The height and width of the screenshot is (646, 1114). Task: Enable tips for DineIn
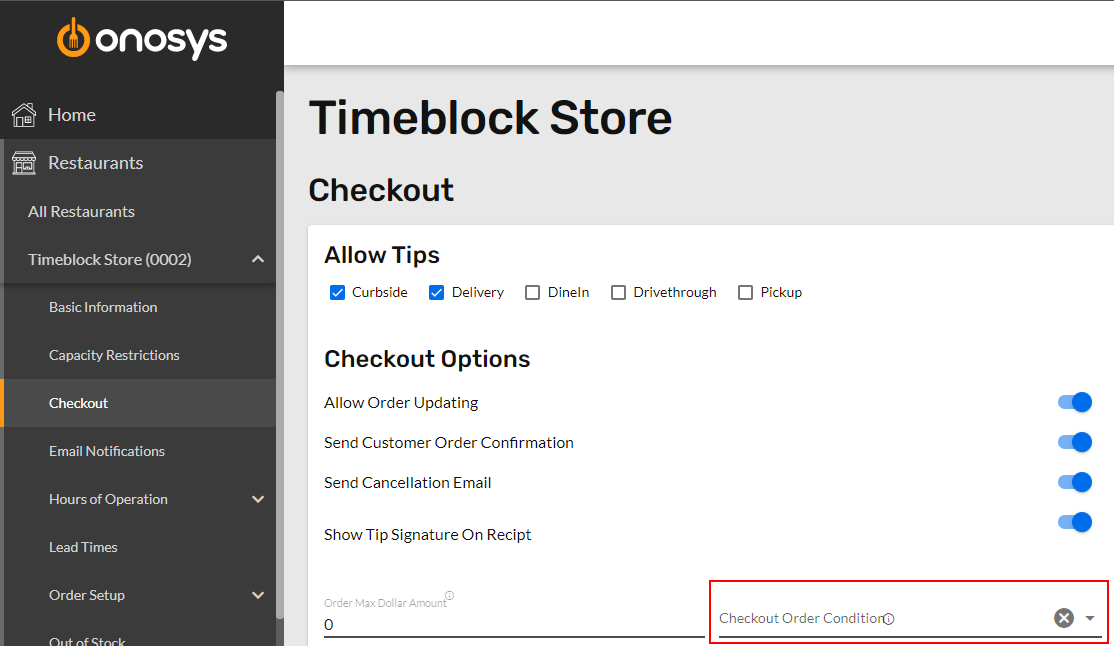532,293
